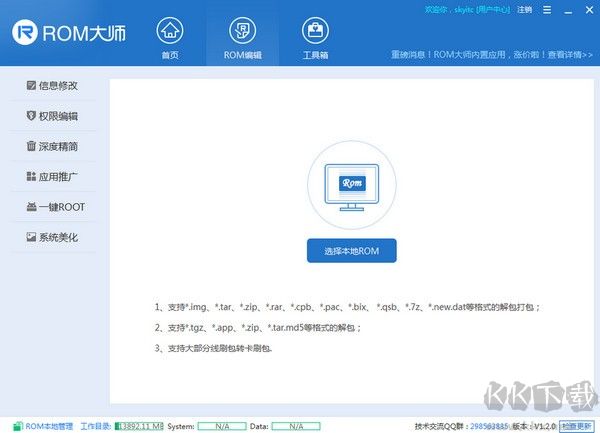Click the 检查更新 button
Screen dimensions: 600x433
point(576,426)
